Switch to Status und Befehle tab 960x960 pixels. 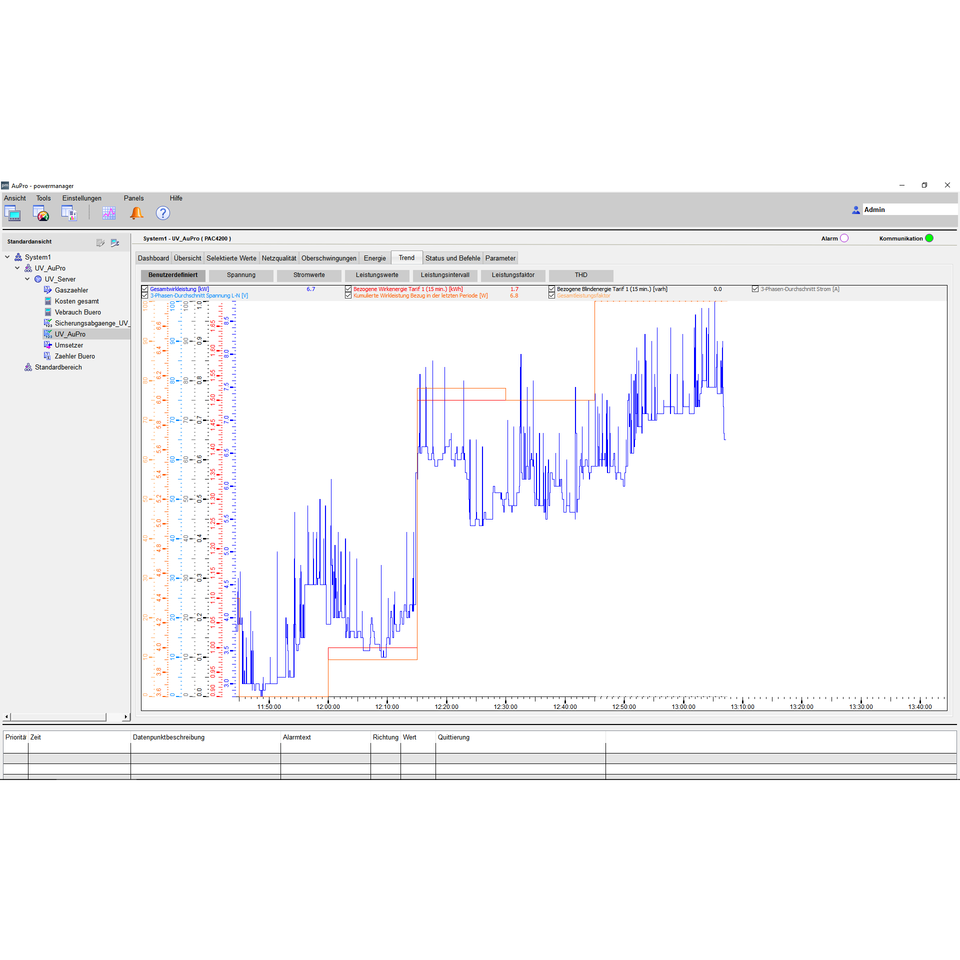point(453,258)
